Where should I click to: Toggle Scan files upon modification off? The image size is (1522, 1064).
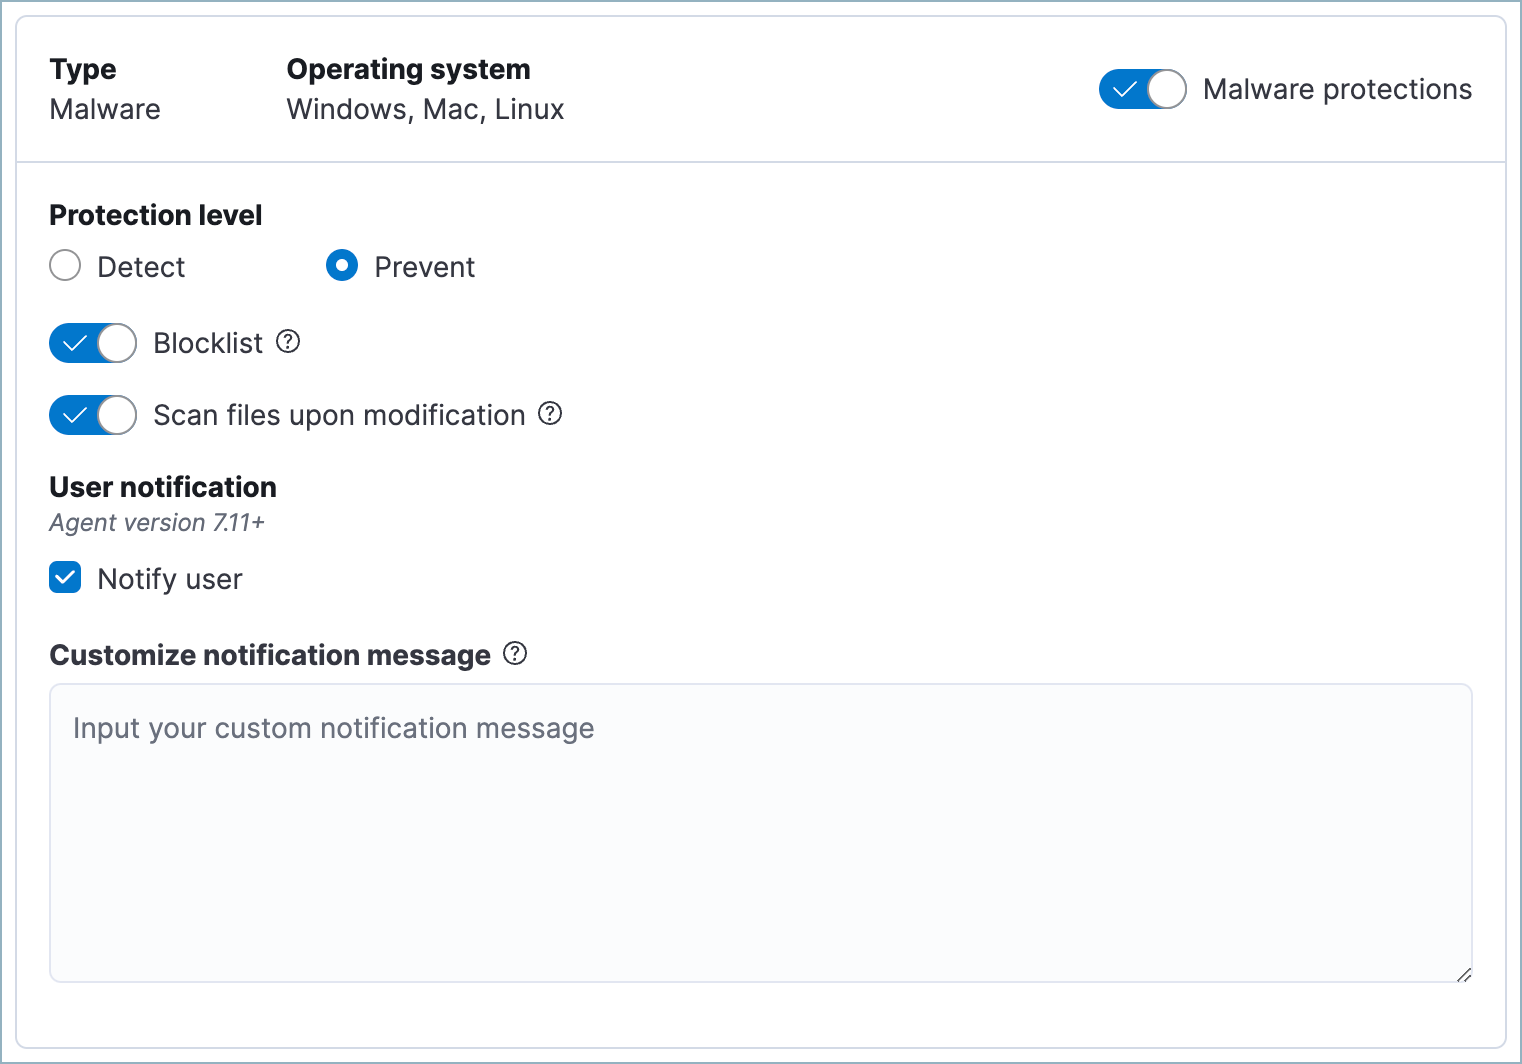[x=93, y=414]
